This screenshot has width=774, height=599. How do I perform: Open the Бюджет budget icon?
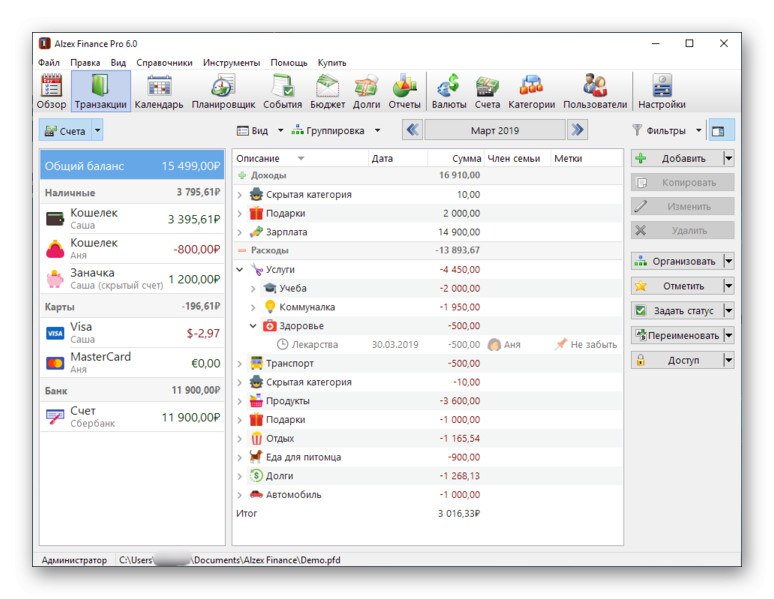click(x=327, y=91)
